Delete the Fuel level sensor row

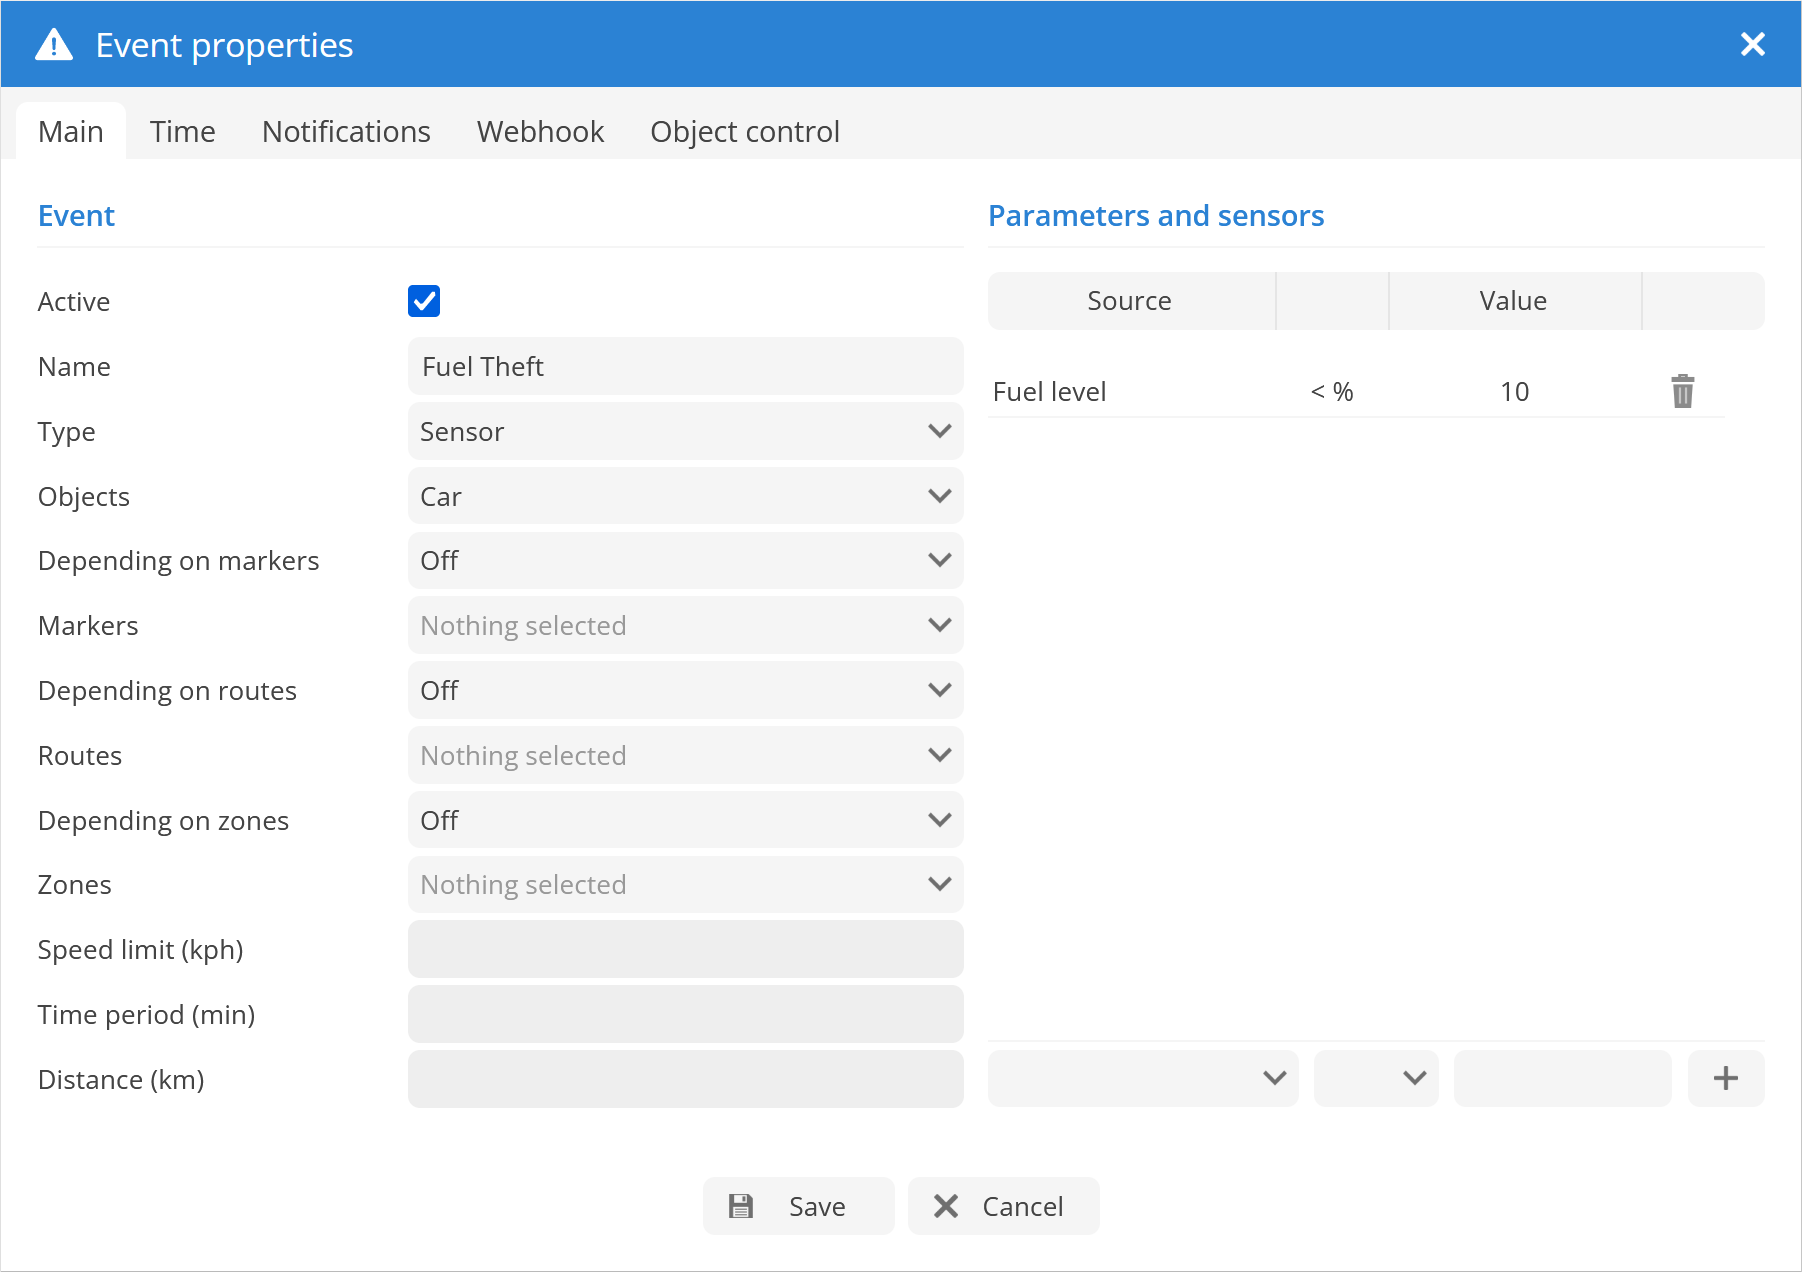click(1682, 391)
